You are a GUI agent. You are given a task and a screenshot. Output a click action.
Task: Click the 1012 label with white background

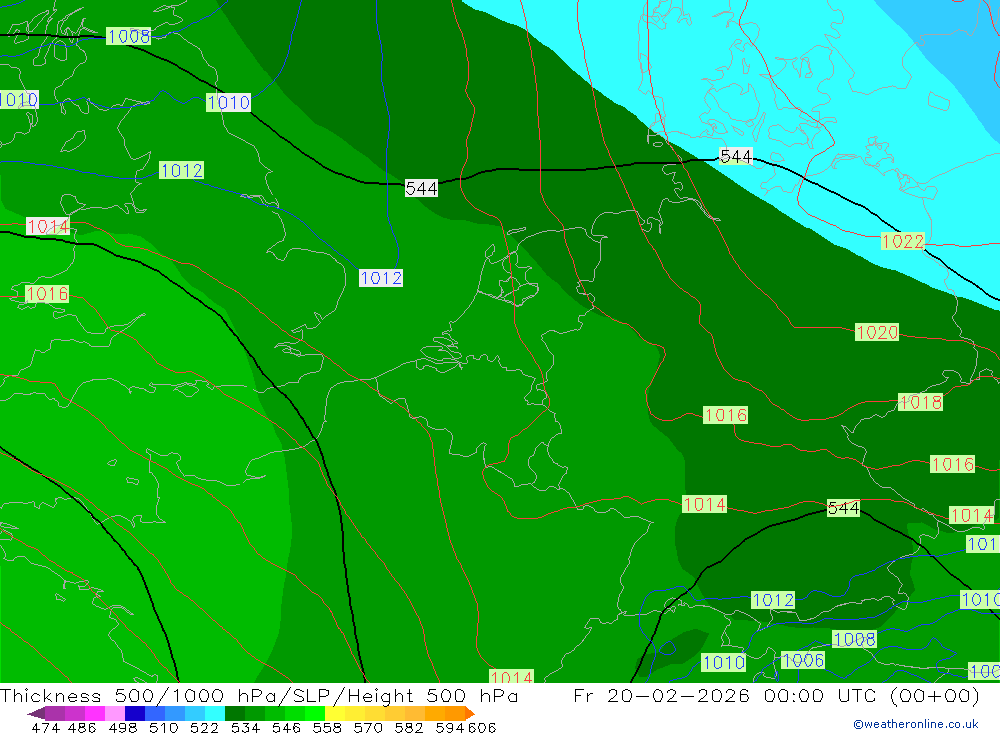pos(381,278)
